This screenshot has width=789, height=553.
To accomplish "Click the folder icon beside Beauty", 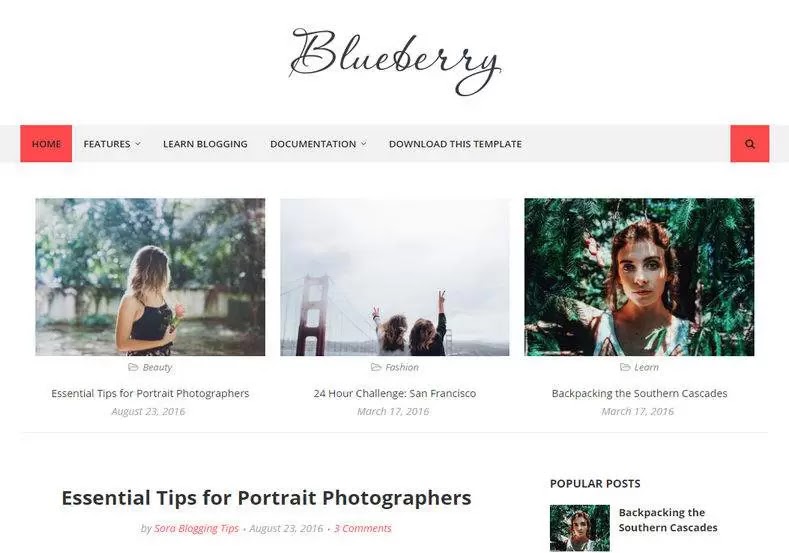I will tap(133, 367).
